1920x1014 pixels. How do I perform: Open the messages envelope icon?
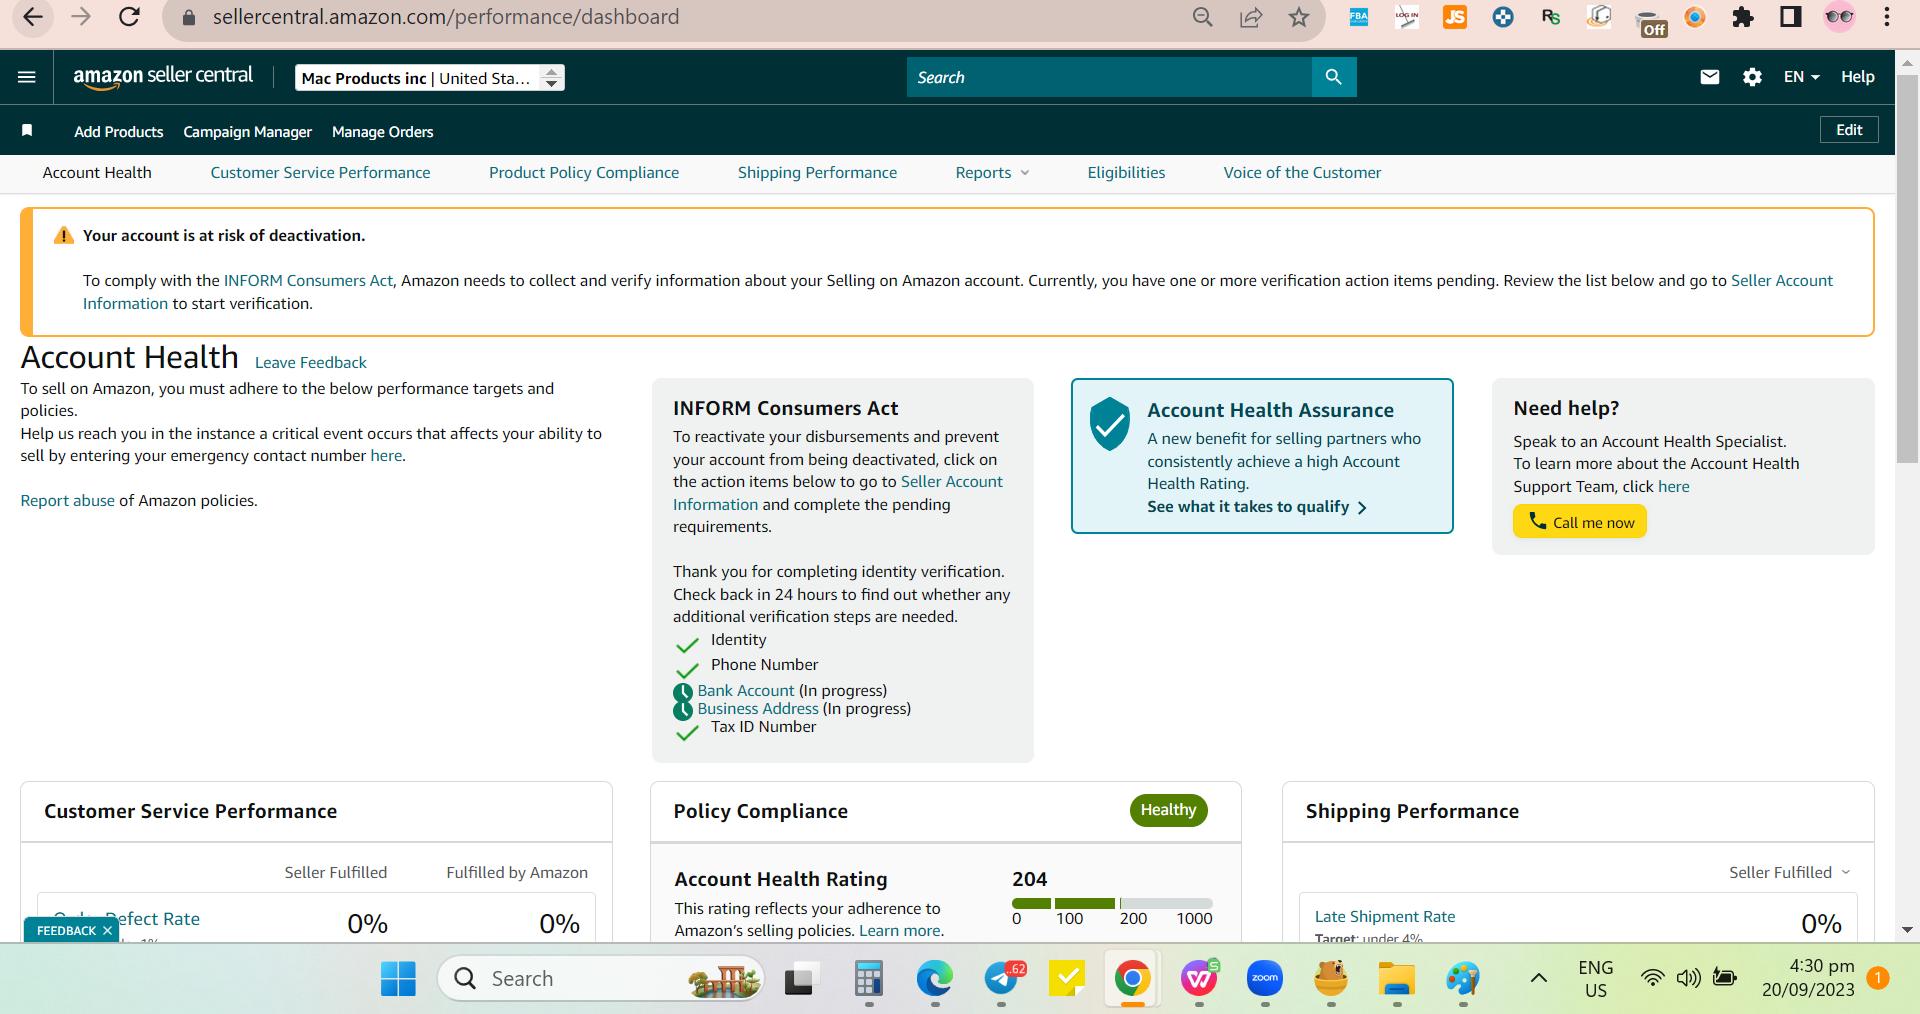1710,77
